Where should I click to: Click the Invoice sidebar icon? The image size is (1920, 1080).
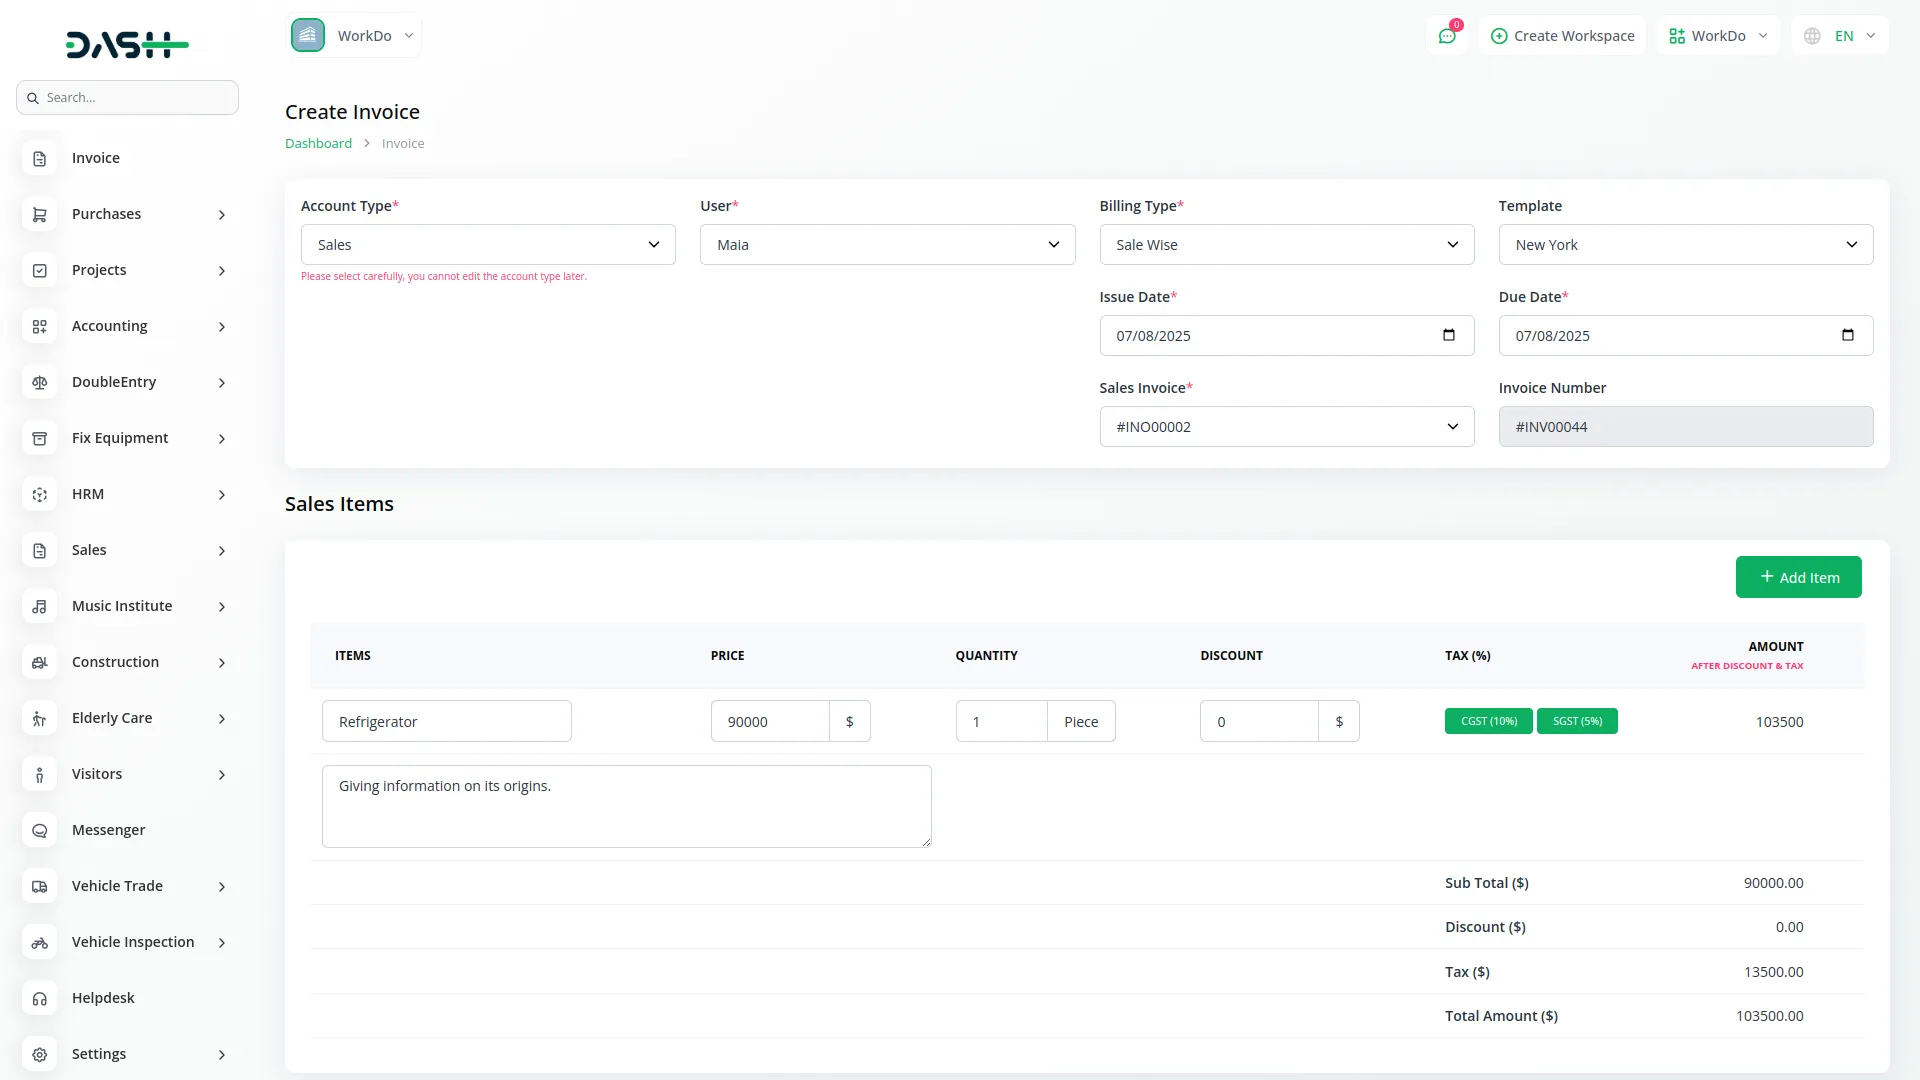[x=40, y=158]
